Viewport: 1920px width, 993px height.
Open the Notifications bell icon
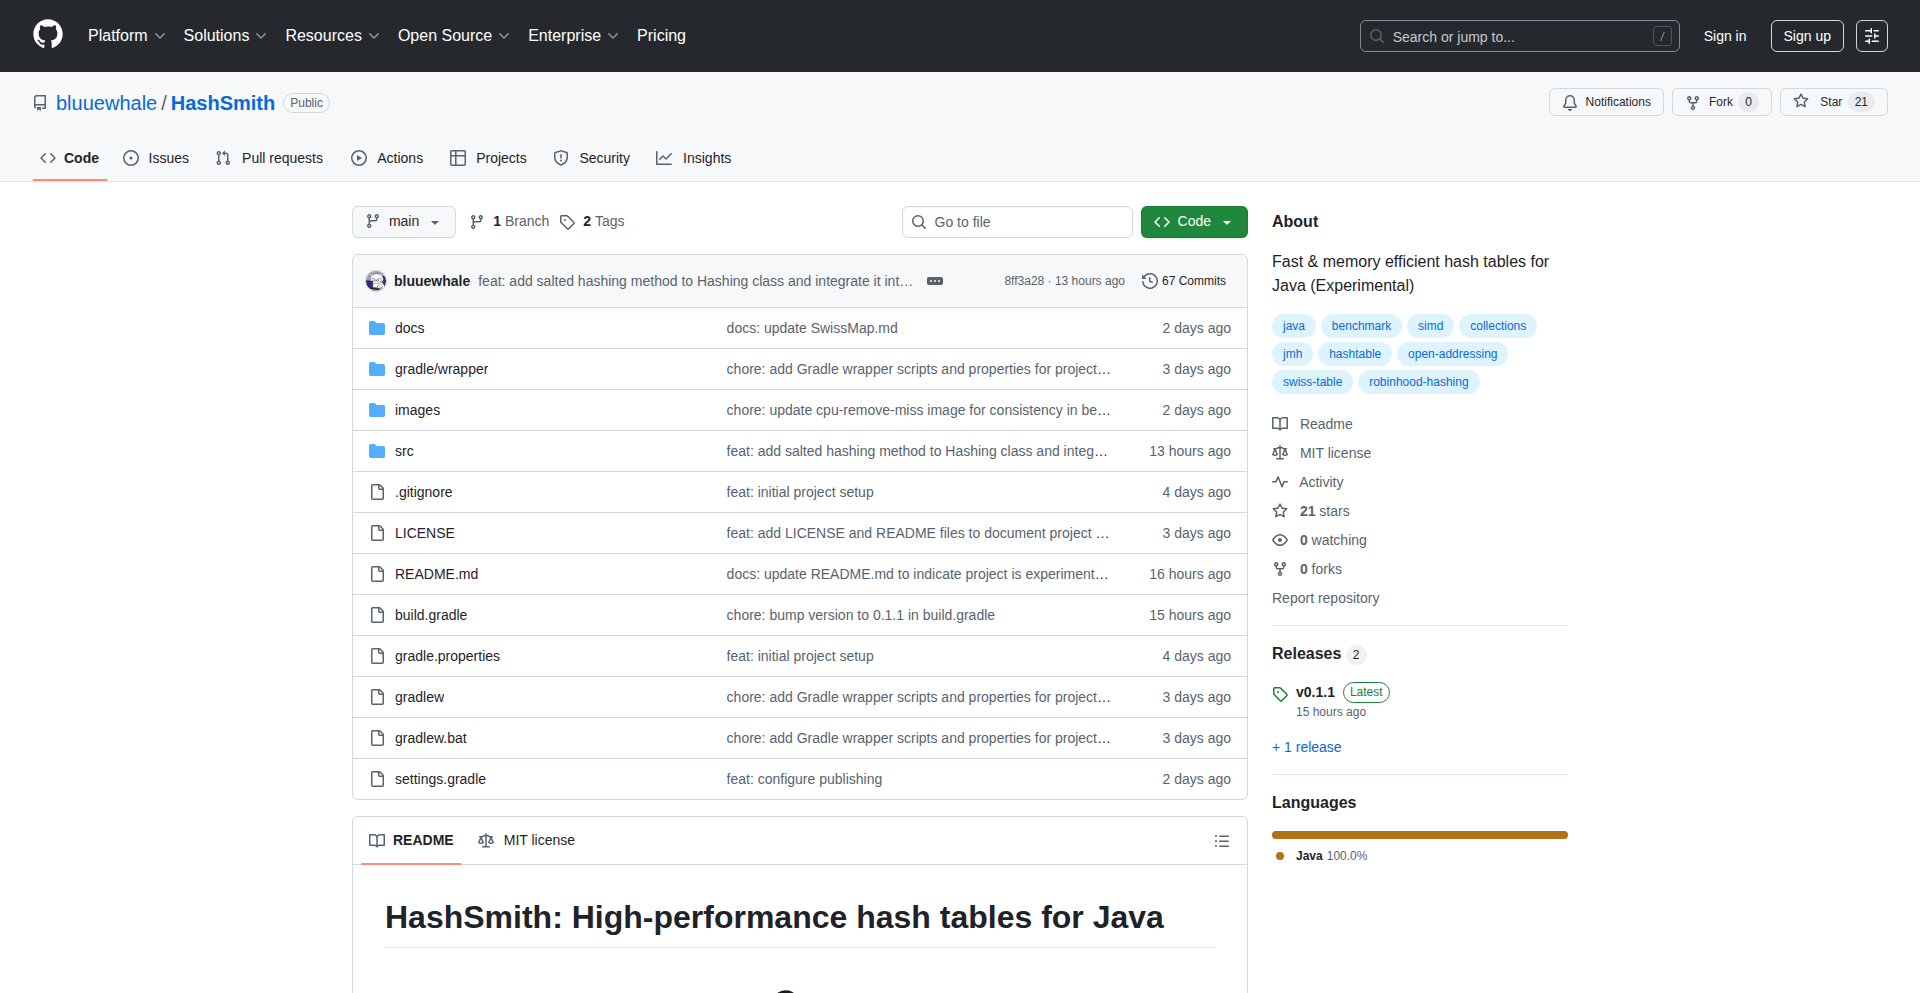click(1570, 102)
